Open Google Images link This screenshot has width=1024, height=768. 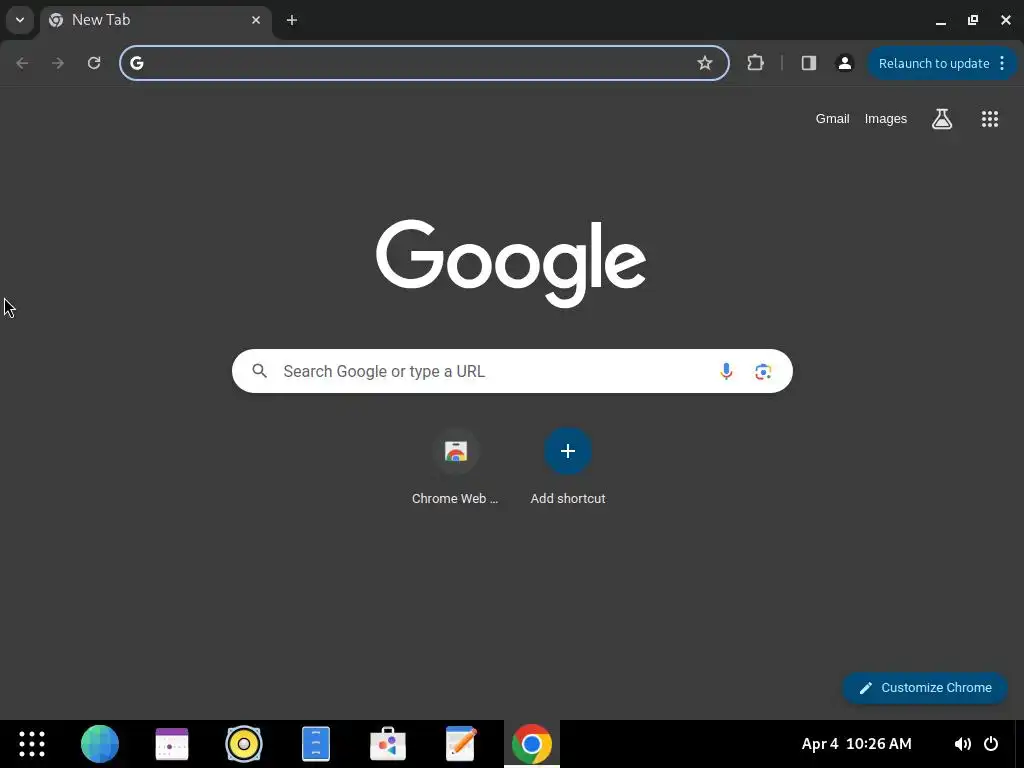click(x=886, y=119)
